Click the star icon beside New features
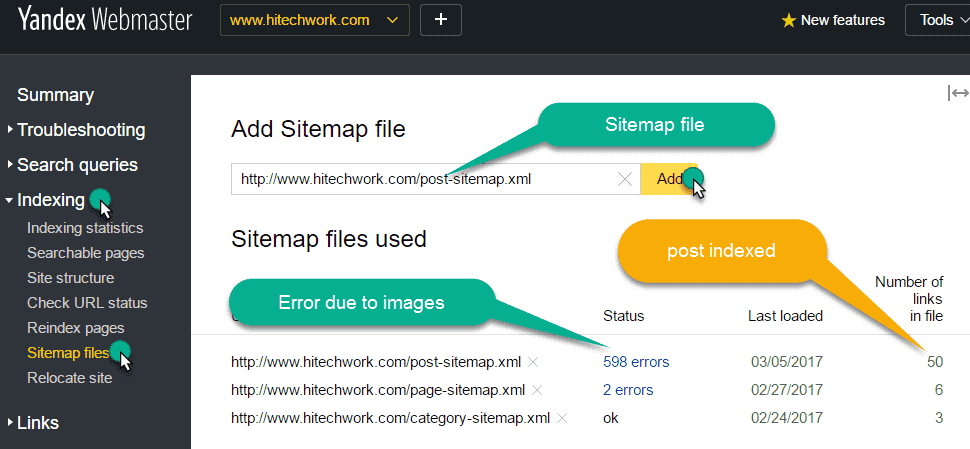The width and height of the screenshot is (970, 449). pos(788,20)
